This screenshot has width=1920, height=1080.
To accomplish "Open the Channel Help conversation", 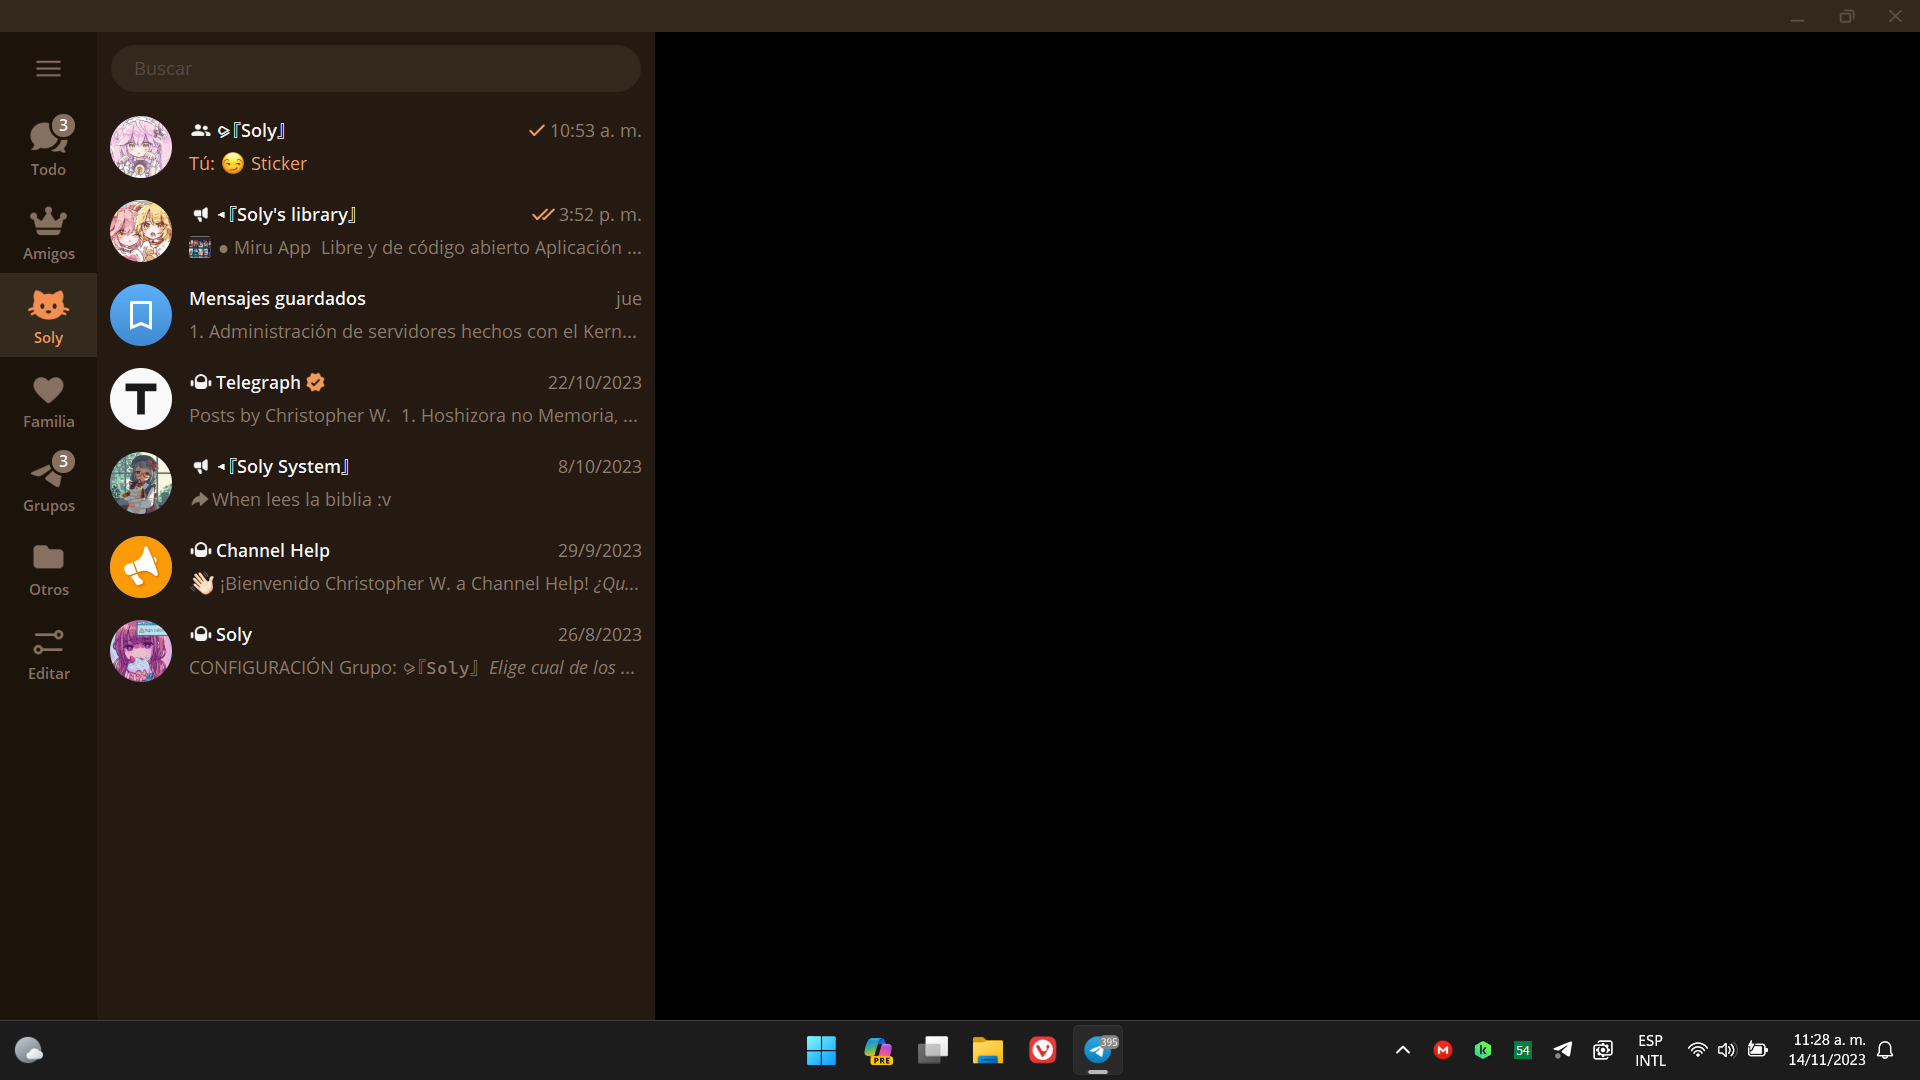I will click(375, 567).
